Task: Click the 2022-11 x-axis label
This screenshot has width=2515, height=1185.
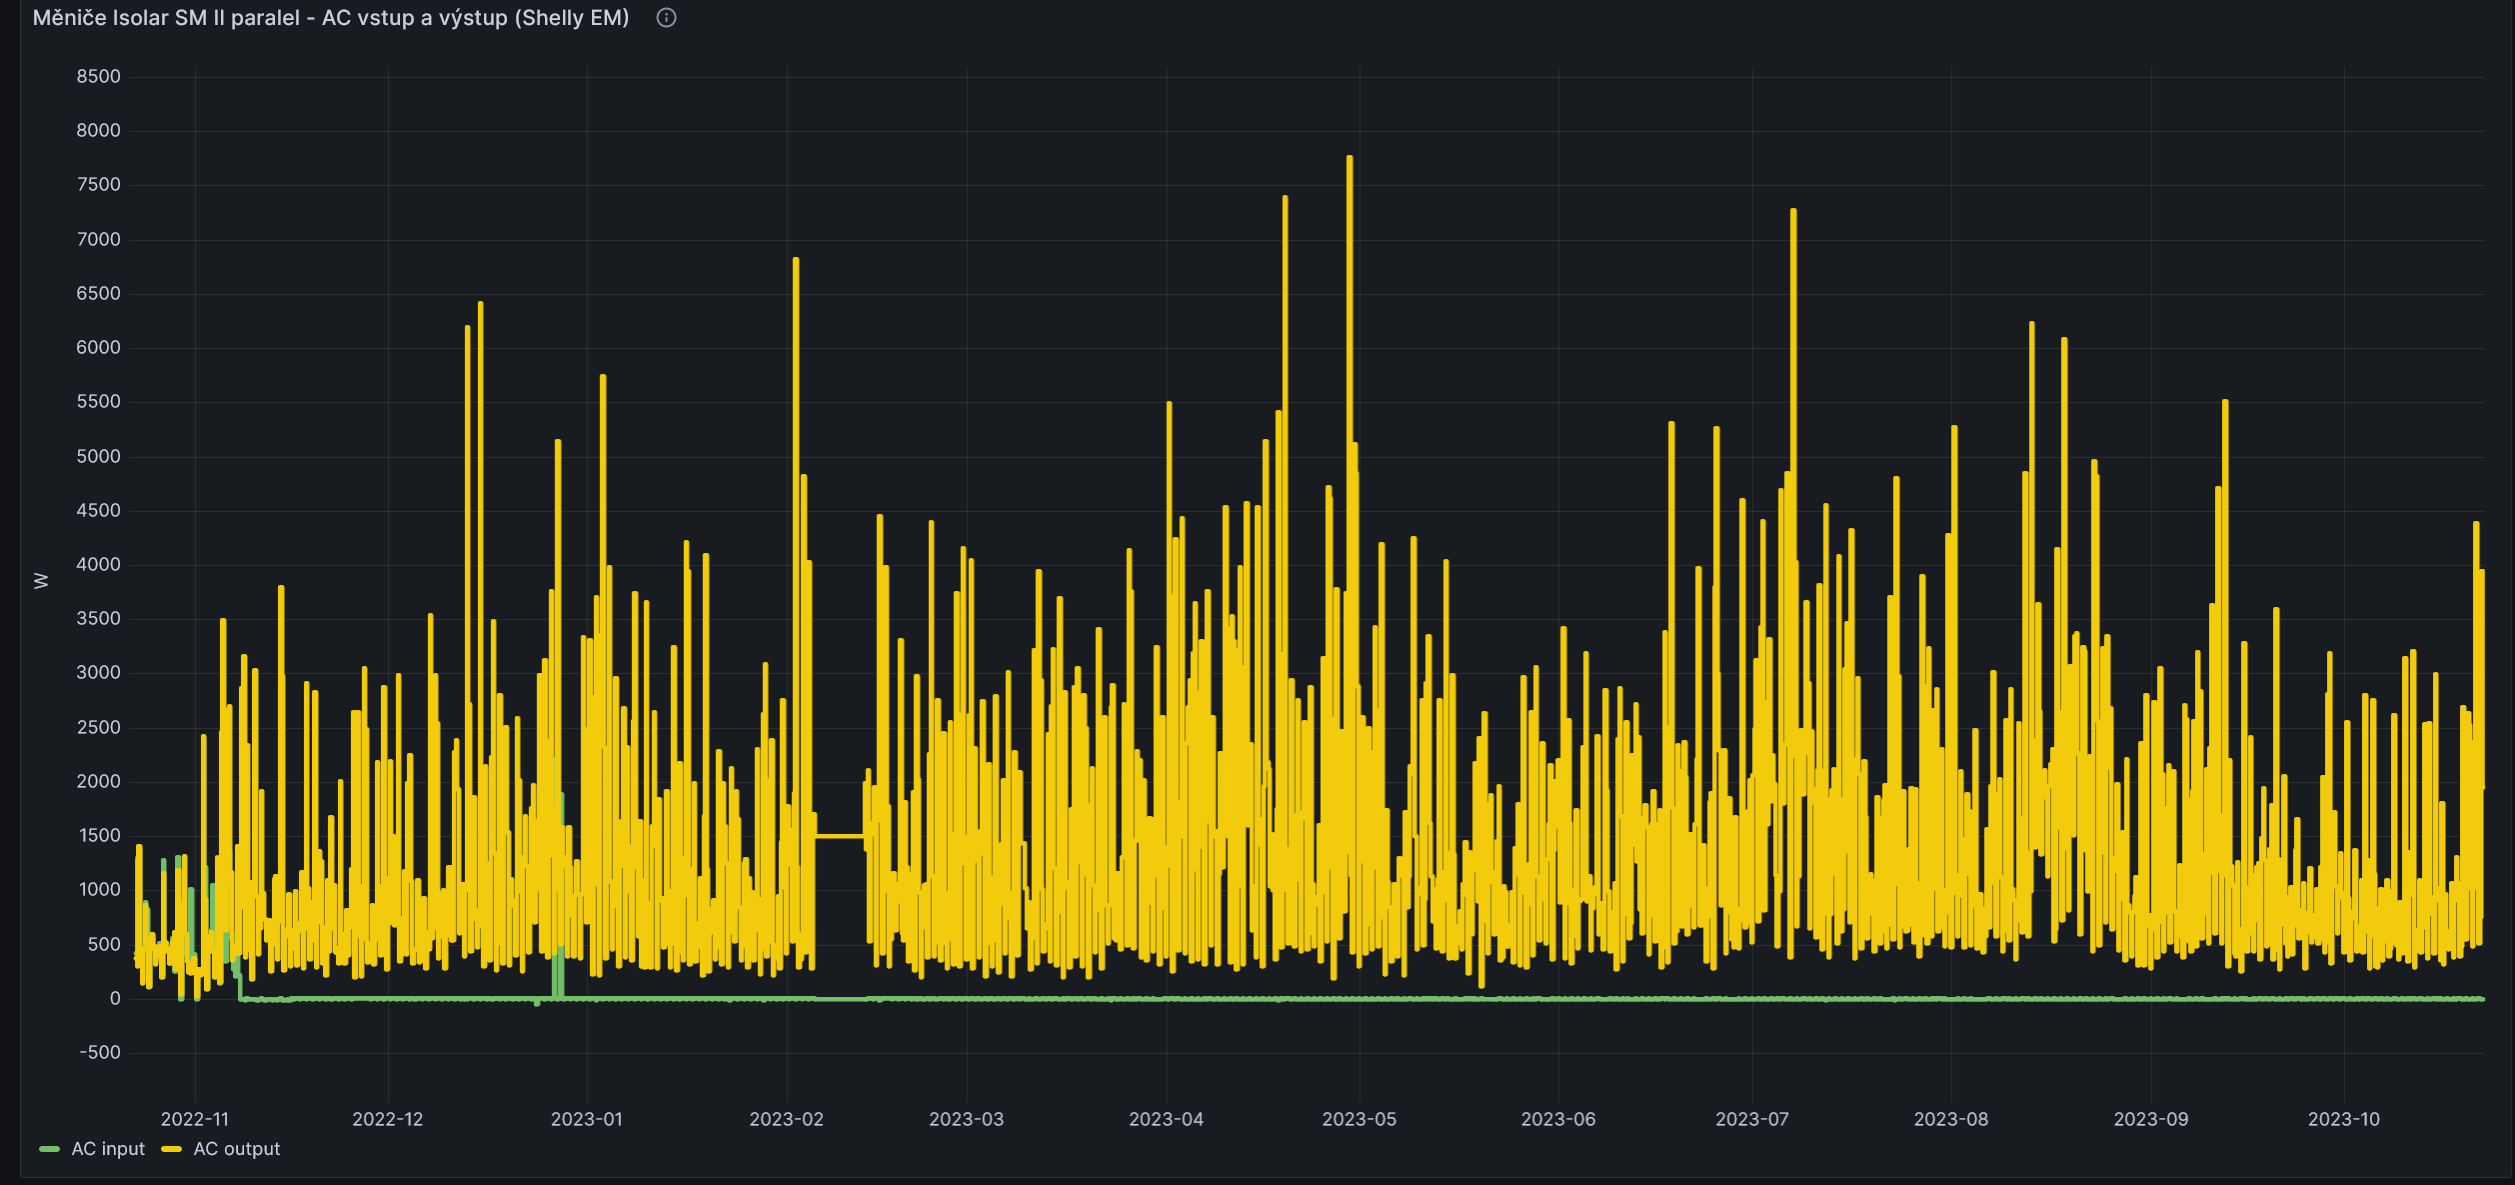Action: 194,1119
